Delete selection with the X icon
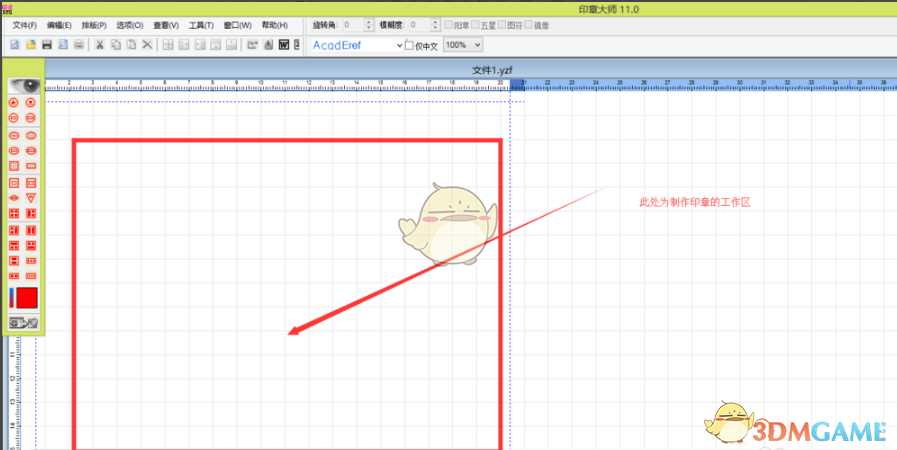Screen dimensions: 897x450 (148, 45)
